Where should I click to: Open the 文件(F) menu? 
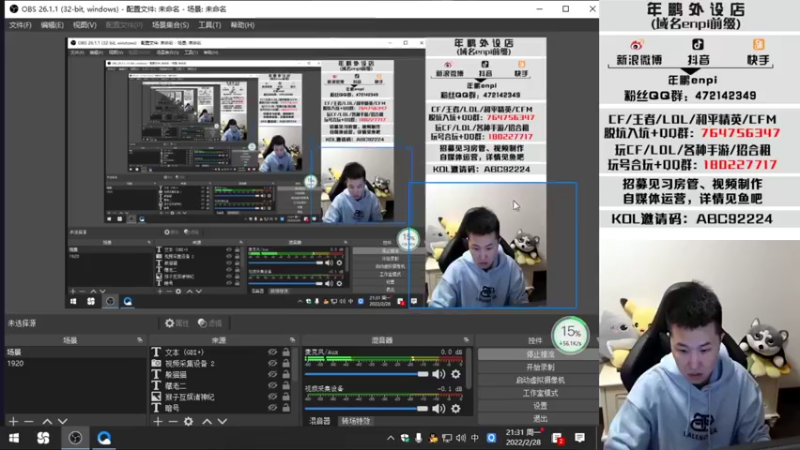[20, 25]
